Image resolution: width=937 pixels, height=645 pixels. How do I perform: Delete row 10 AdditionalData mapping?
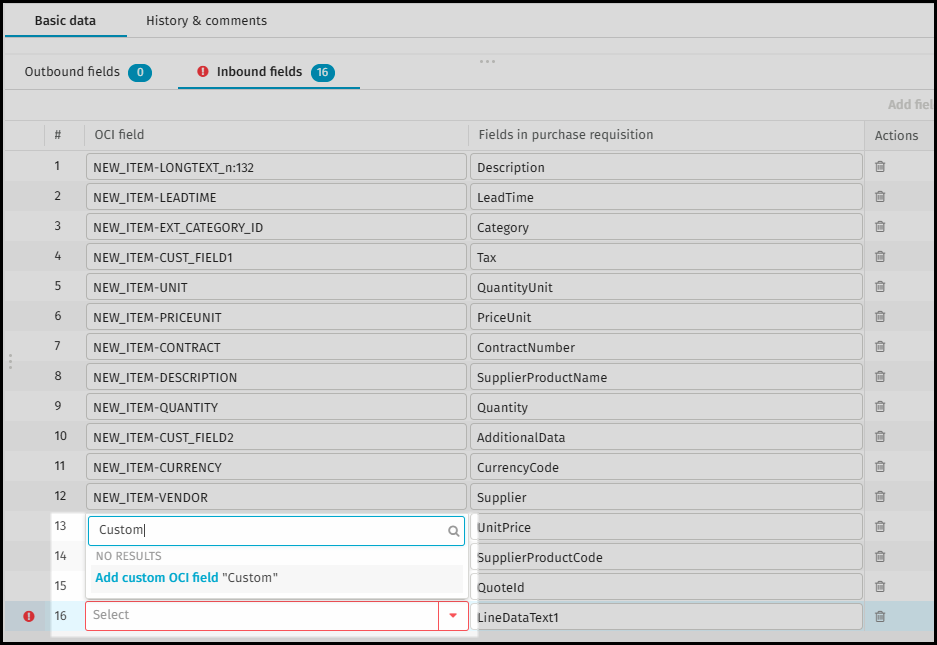880,437
